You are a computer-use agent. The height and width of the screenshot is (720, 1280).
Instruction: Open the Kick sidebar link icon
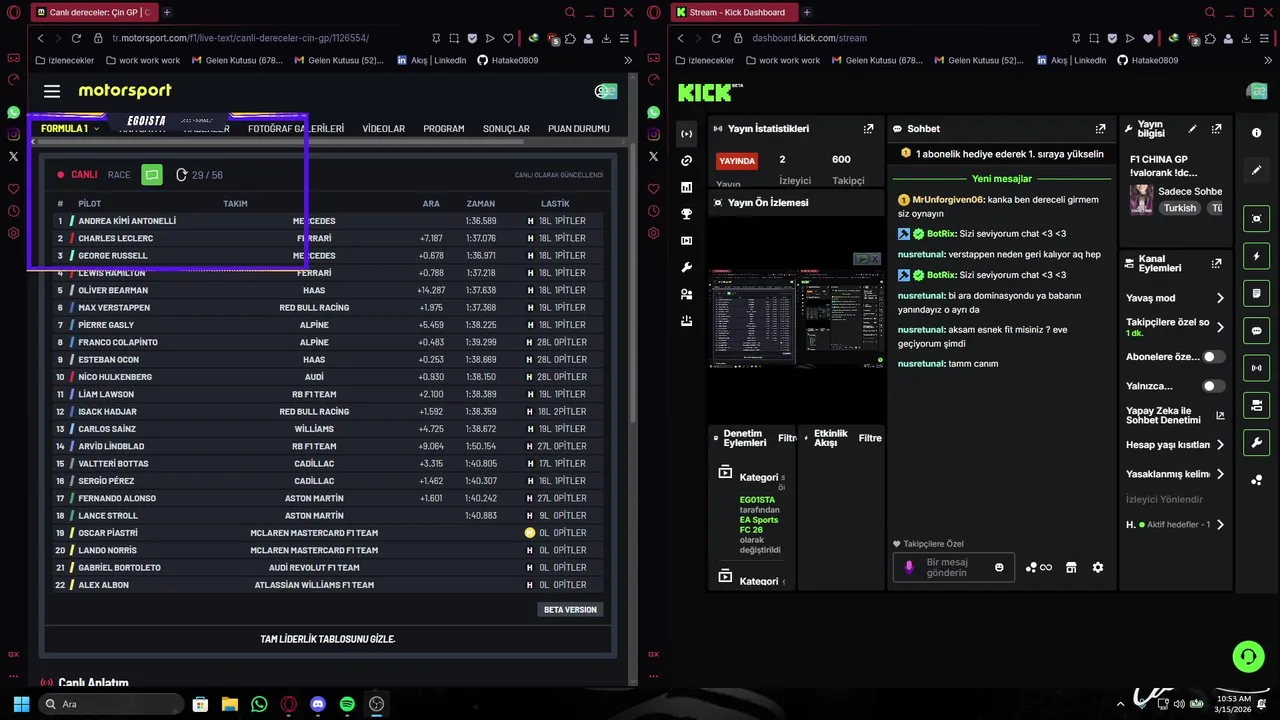point(686,160)
